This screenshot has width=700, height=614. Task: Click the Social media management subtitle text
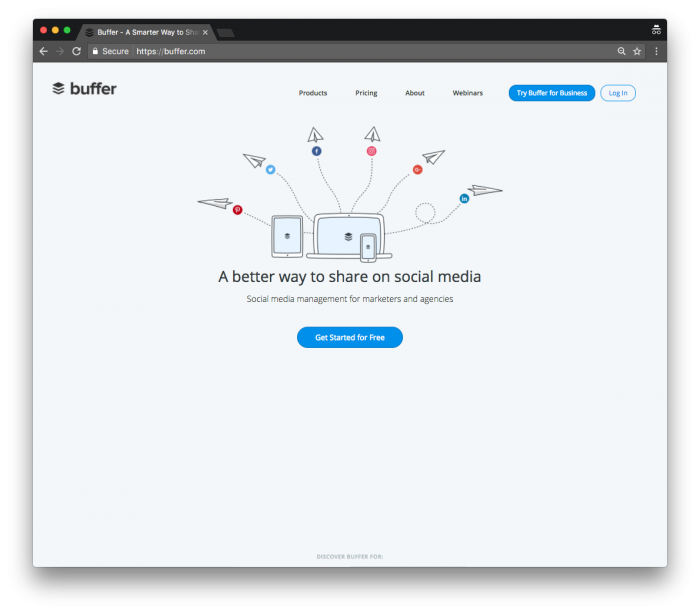pos(350,299)
